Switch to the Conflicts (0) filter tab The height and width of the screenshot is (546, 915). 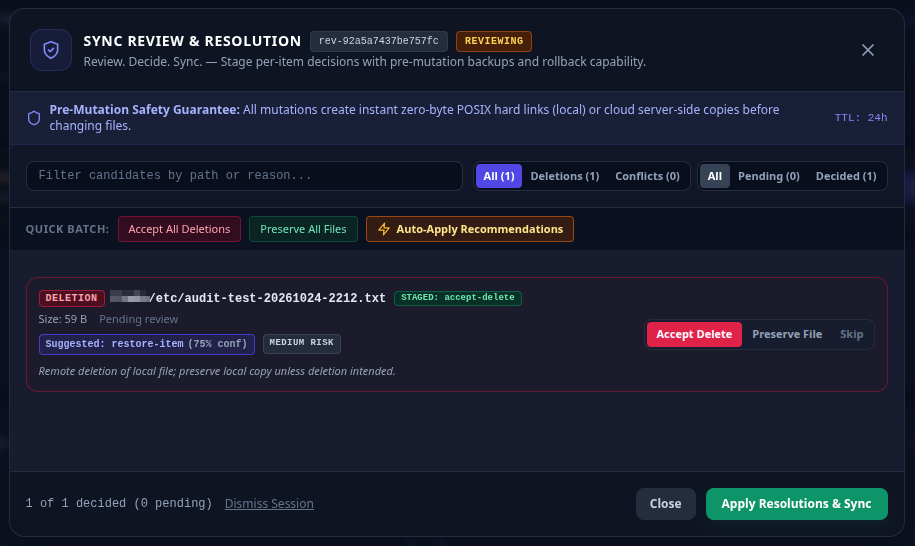647,176
